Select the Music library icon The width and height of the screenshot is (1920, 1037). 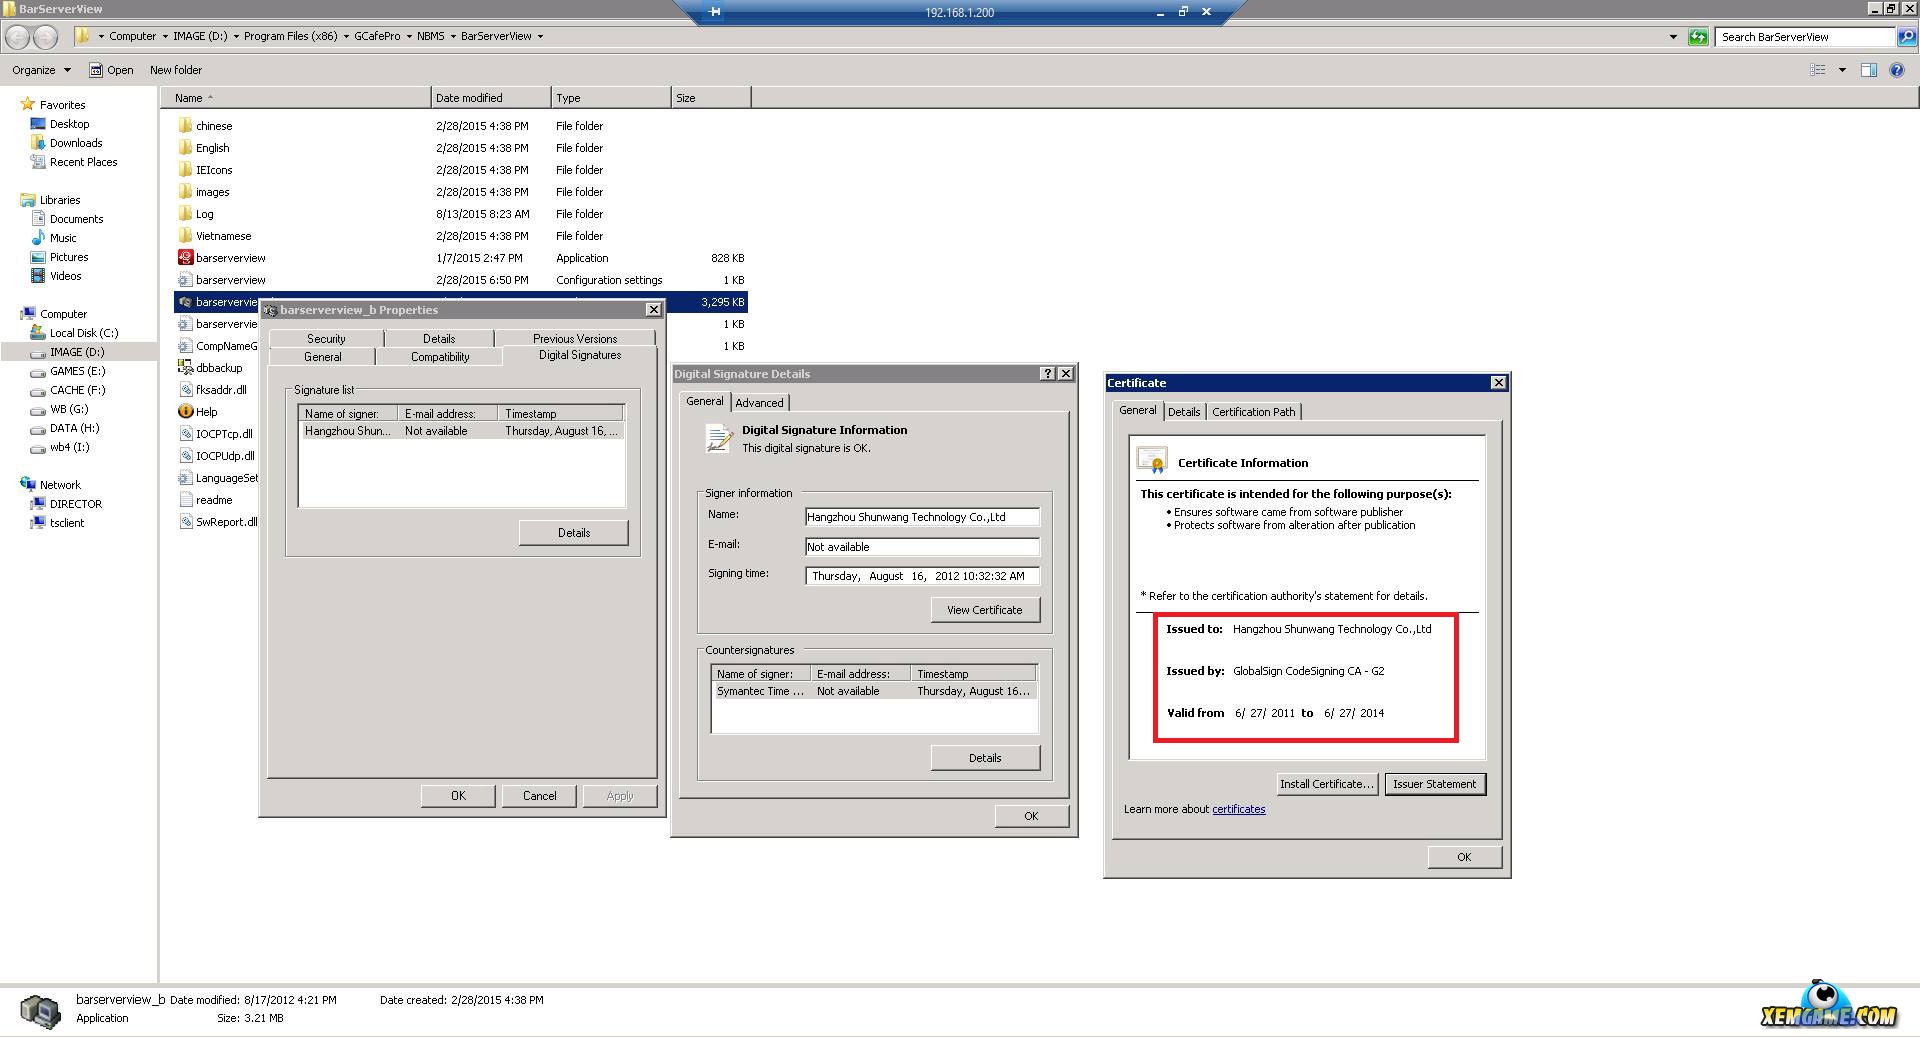tap(38, 237)
